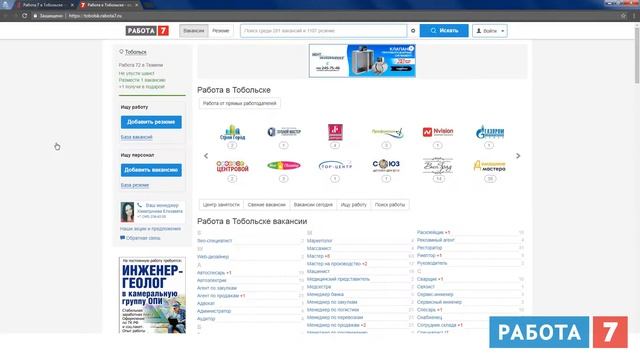Open the Массажист vacancy category
This screenshot has width=640, height=360.
pos(319,248)
